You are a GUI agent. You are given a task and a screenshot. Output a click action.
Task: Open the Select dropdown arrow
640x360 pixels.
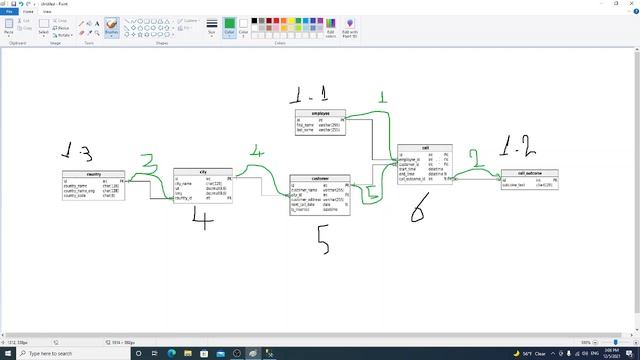[x=44, y=36]
